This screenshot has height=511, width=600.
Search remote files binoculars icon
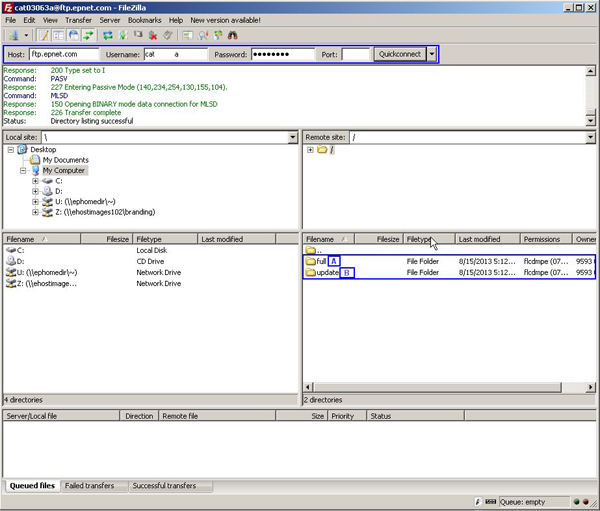coord(233,35)
